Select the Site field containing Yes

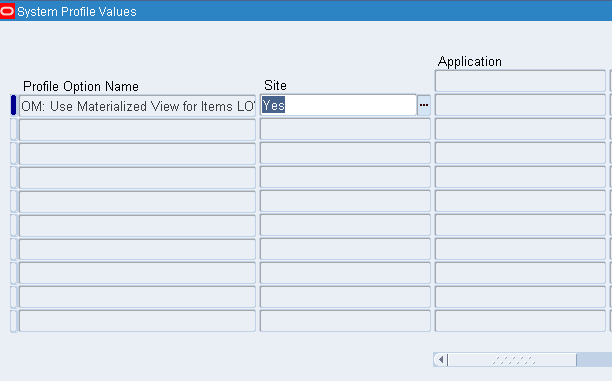(338, 105)
